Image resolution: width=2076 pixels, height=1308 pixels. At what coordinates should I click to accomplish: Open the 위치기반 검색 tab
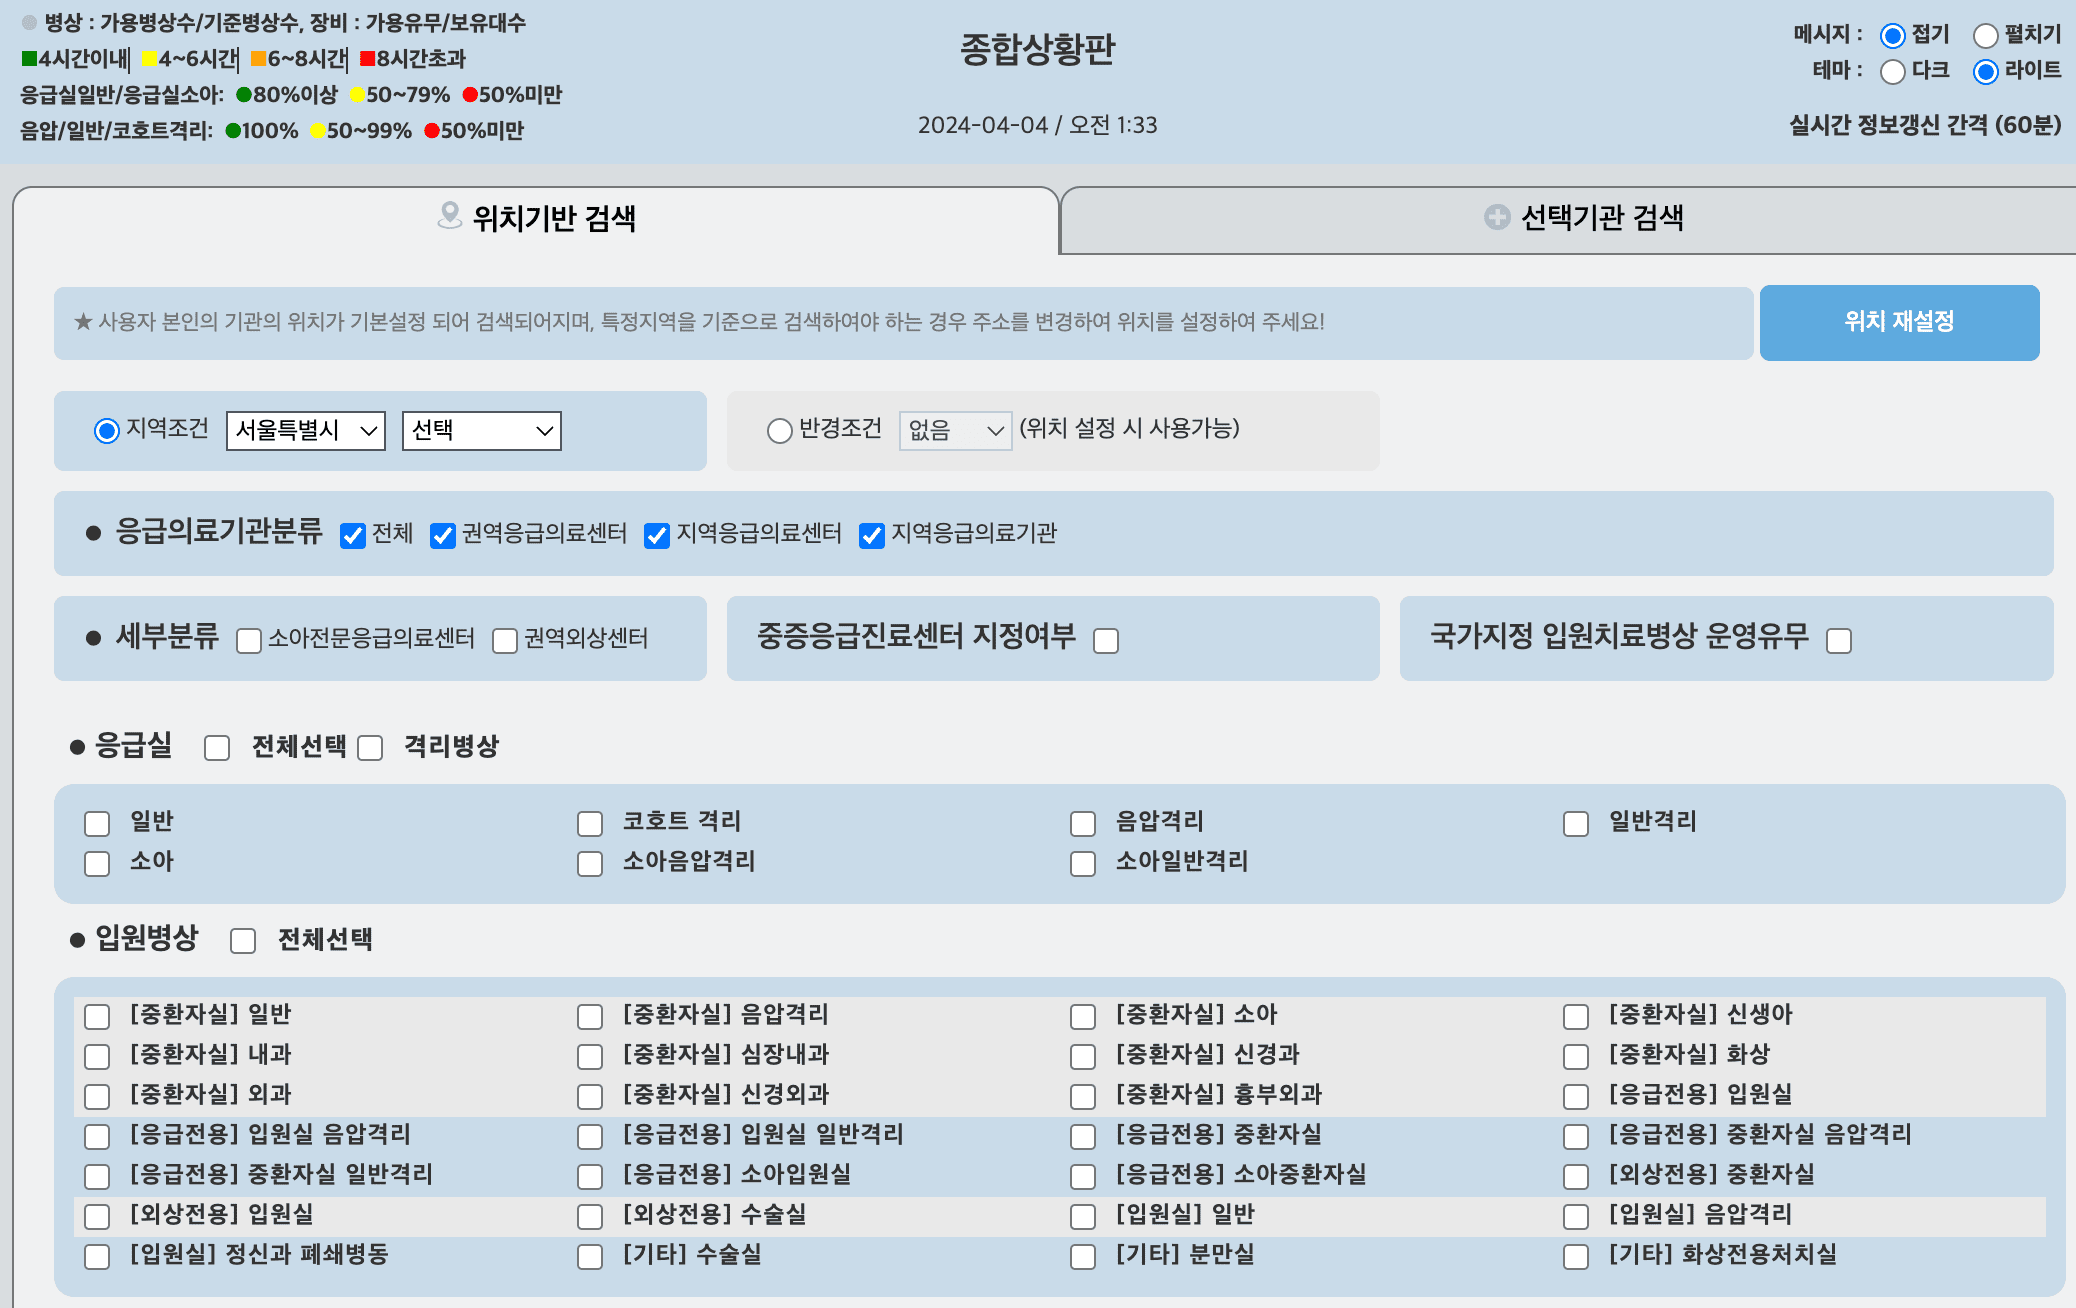[537, 218]
